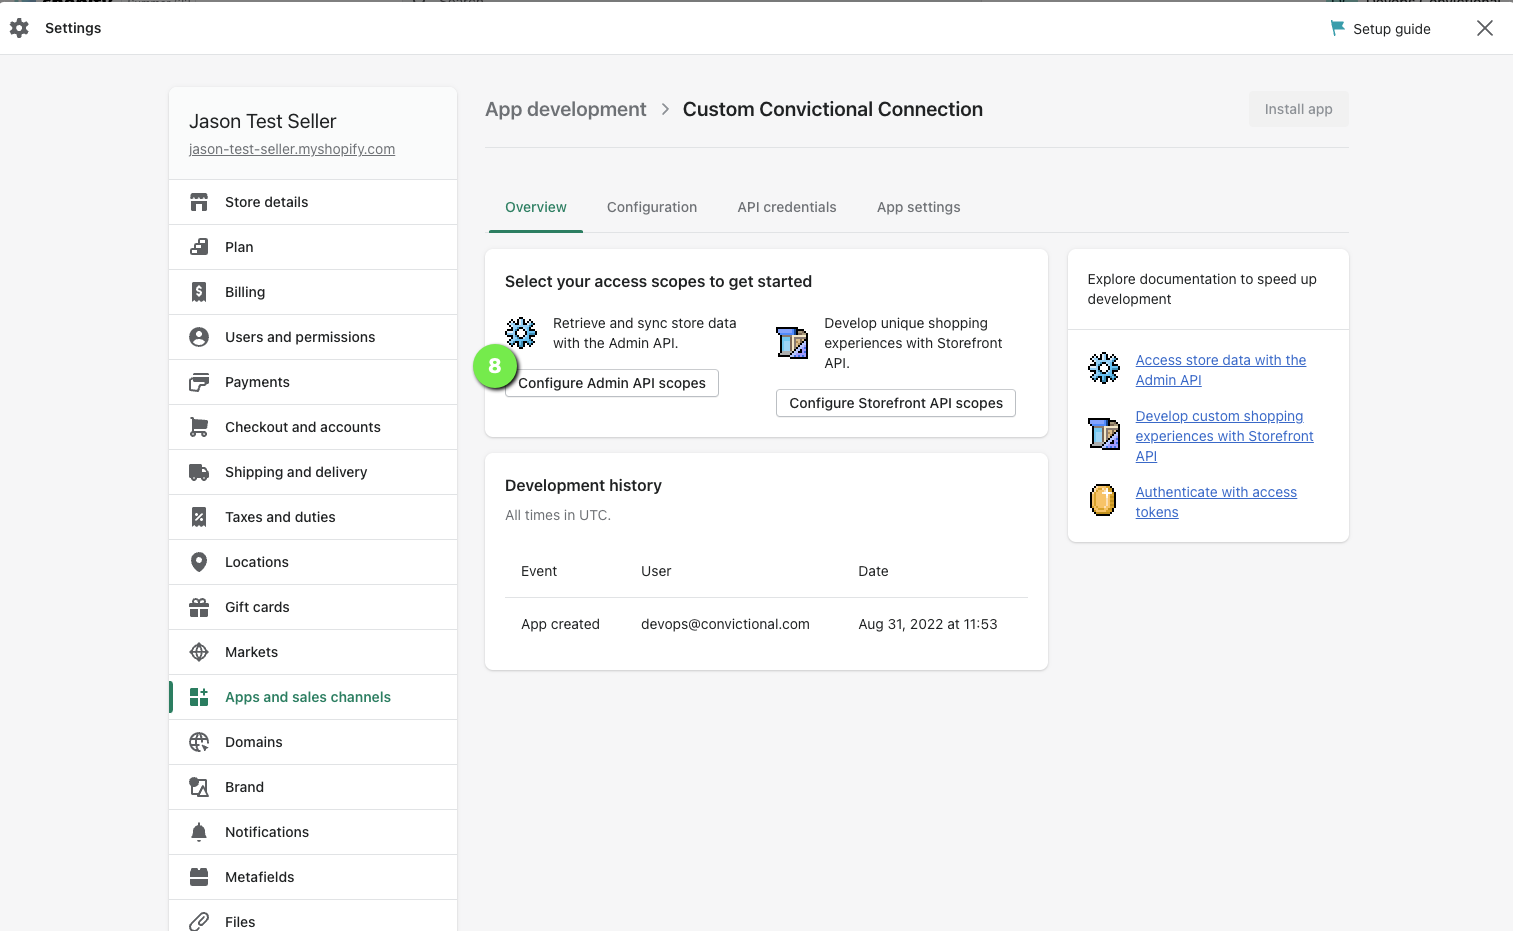
Task: Click the Install app button
Action: [x=1298, y=109]
